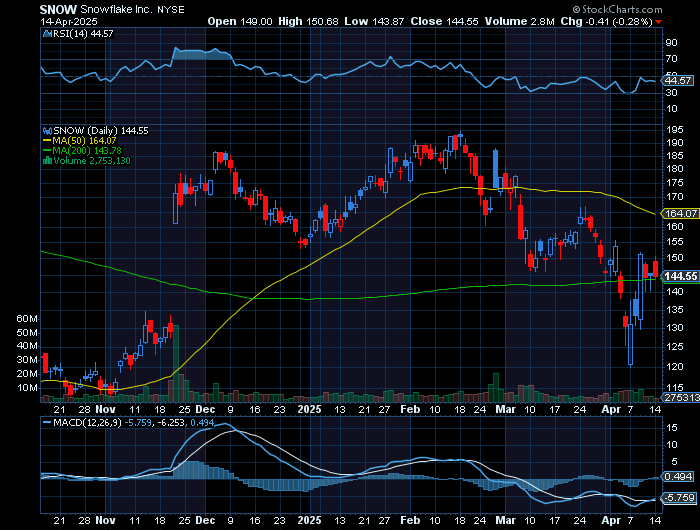Click the Chg -0.41 (-0.28%) value
Viewport: 700px width, 530px height.
(606, 21)
